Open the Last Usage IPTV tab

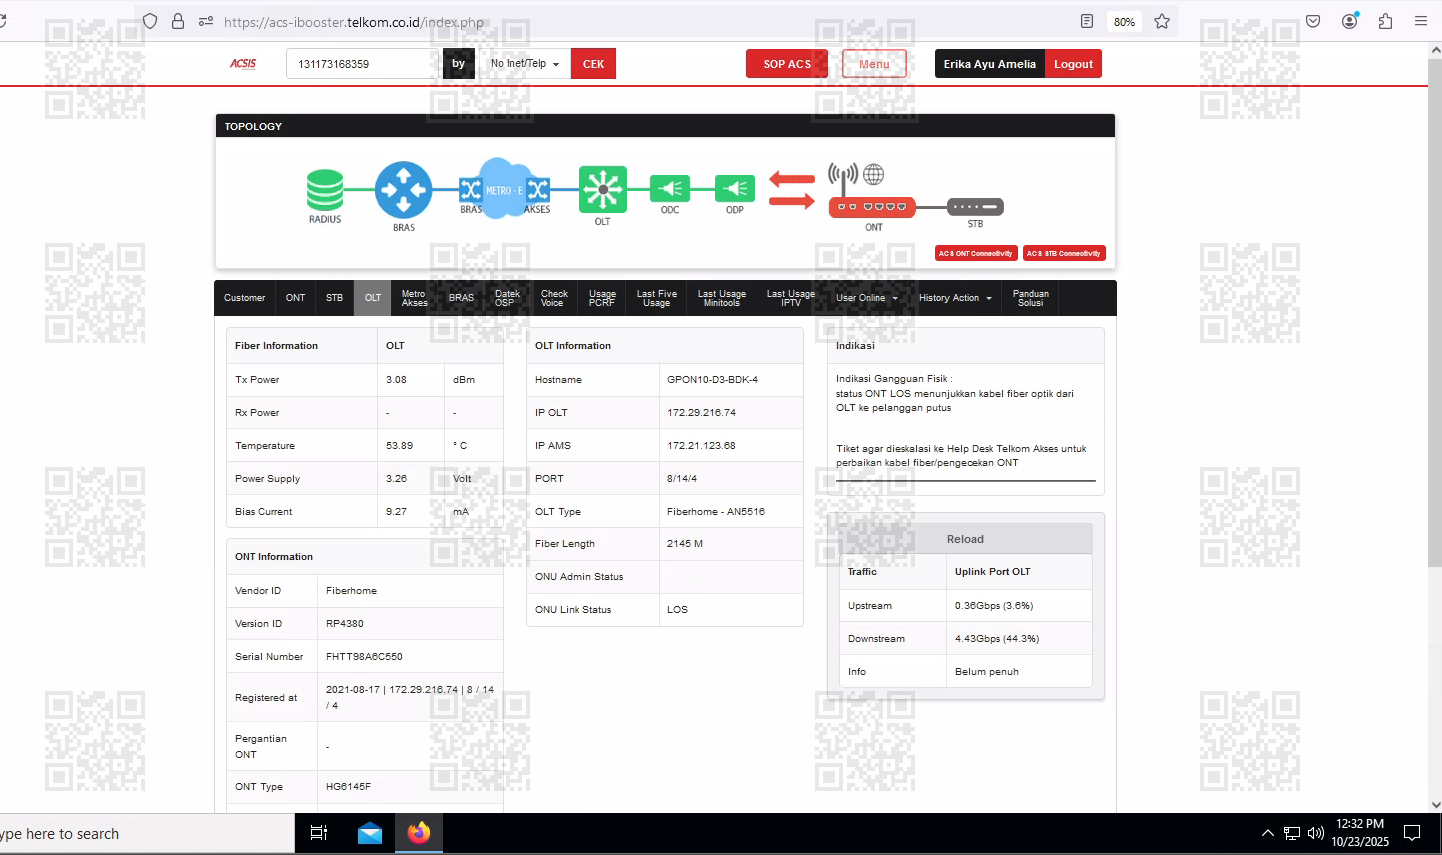tap(791, 298)
